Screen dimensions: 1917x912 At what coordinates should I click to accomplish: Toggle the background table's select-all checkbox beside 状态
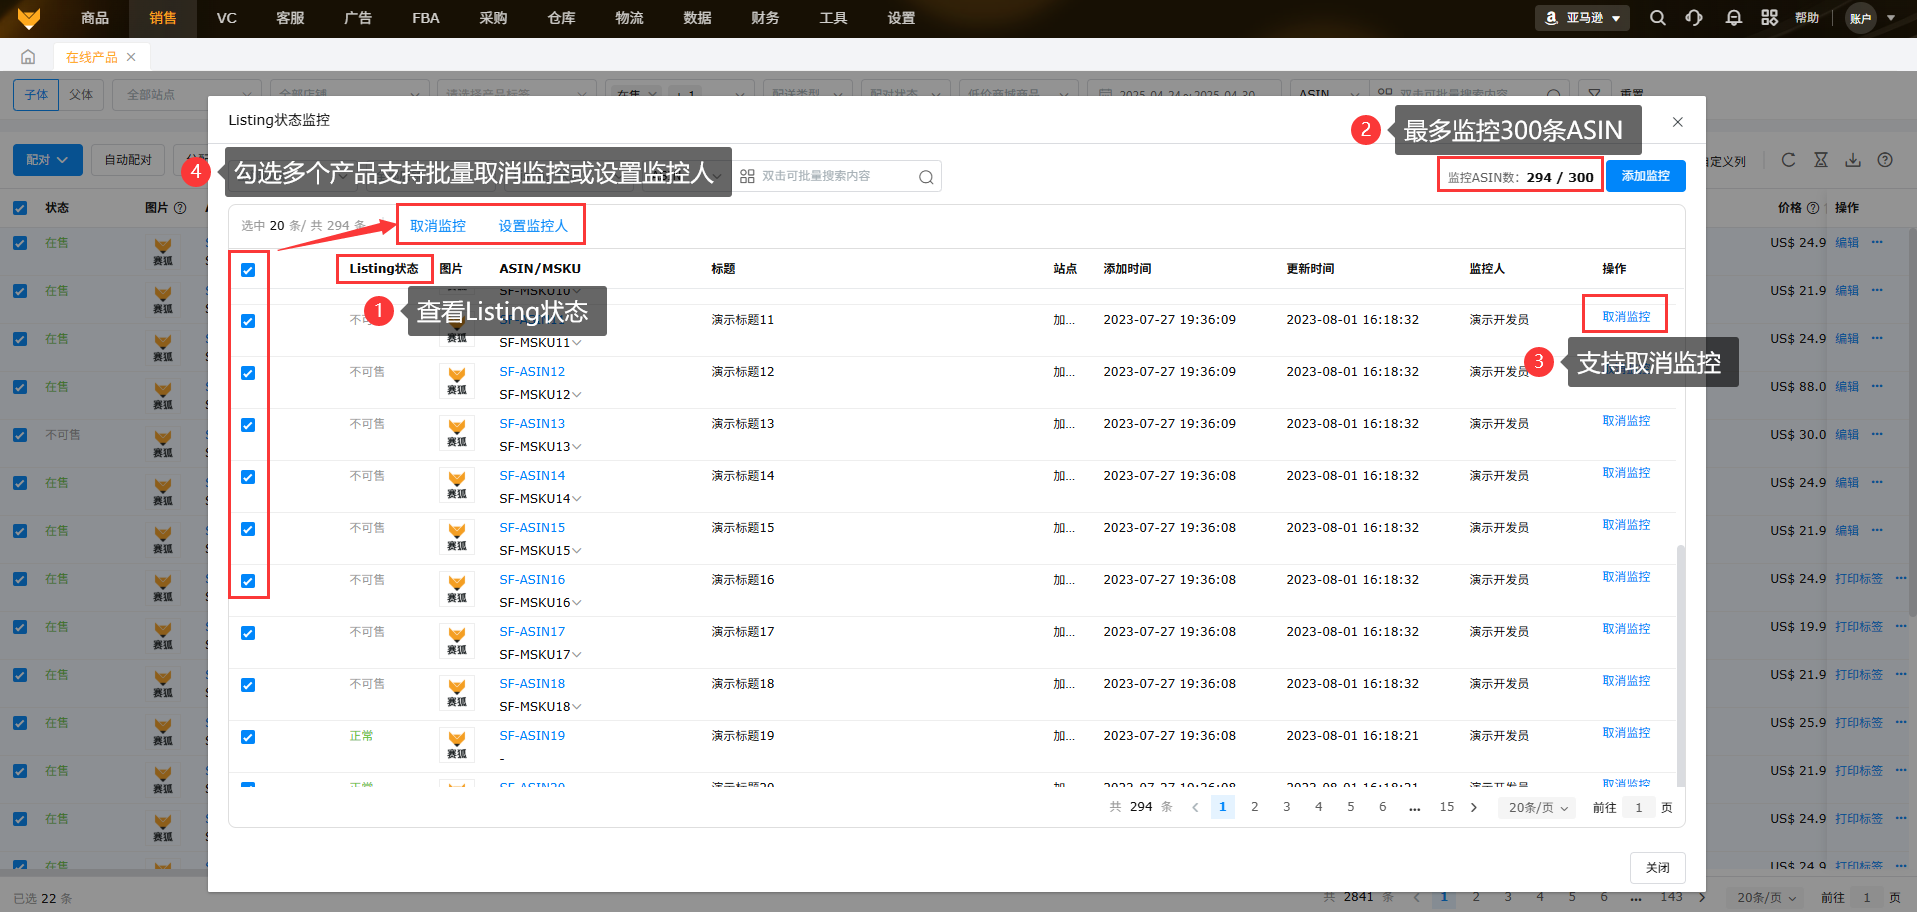(x=20, y=208)
